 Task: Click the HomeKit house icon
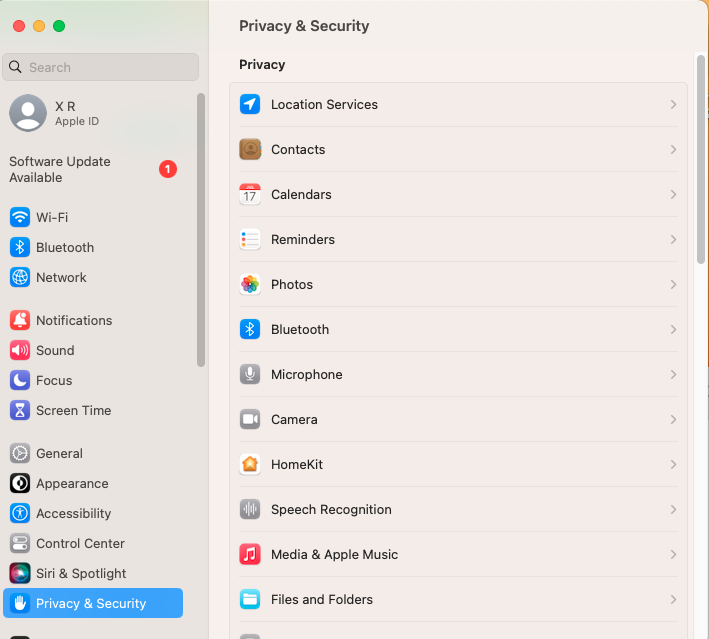250,464
